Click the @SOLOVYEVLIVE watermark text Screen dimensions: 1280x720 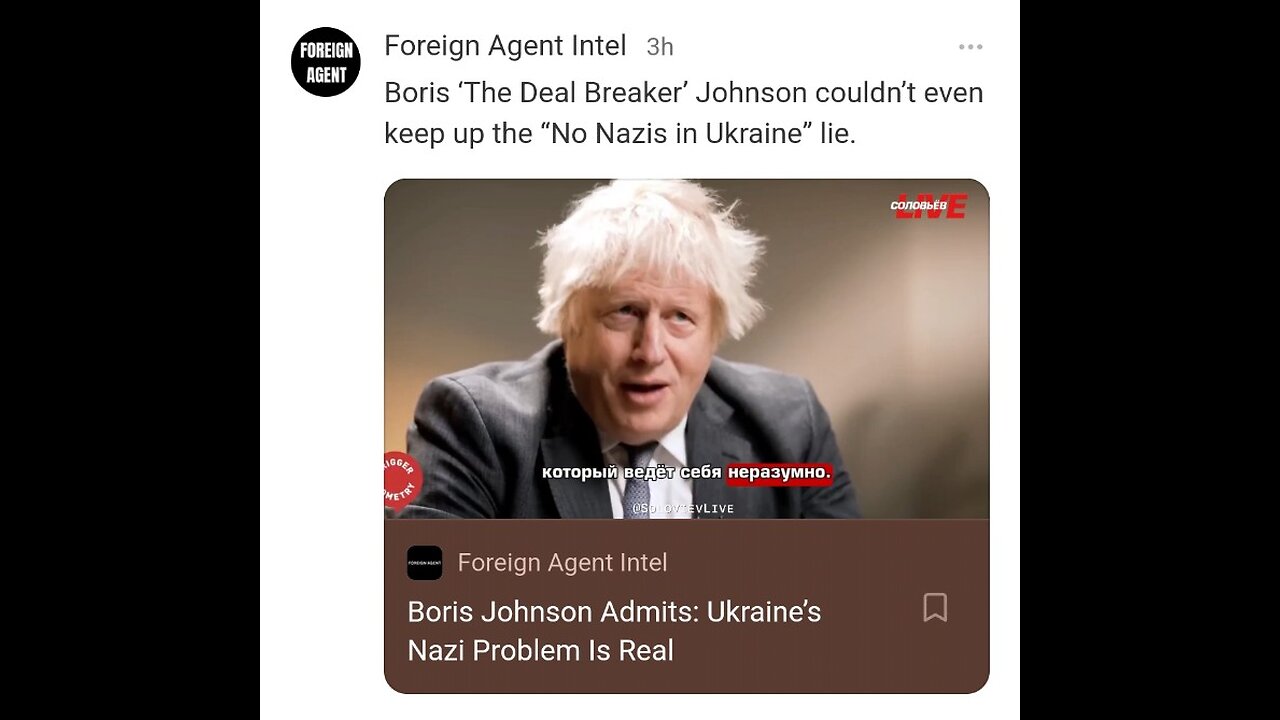(683, 509)
